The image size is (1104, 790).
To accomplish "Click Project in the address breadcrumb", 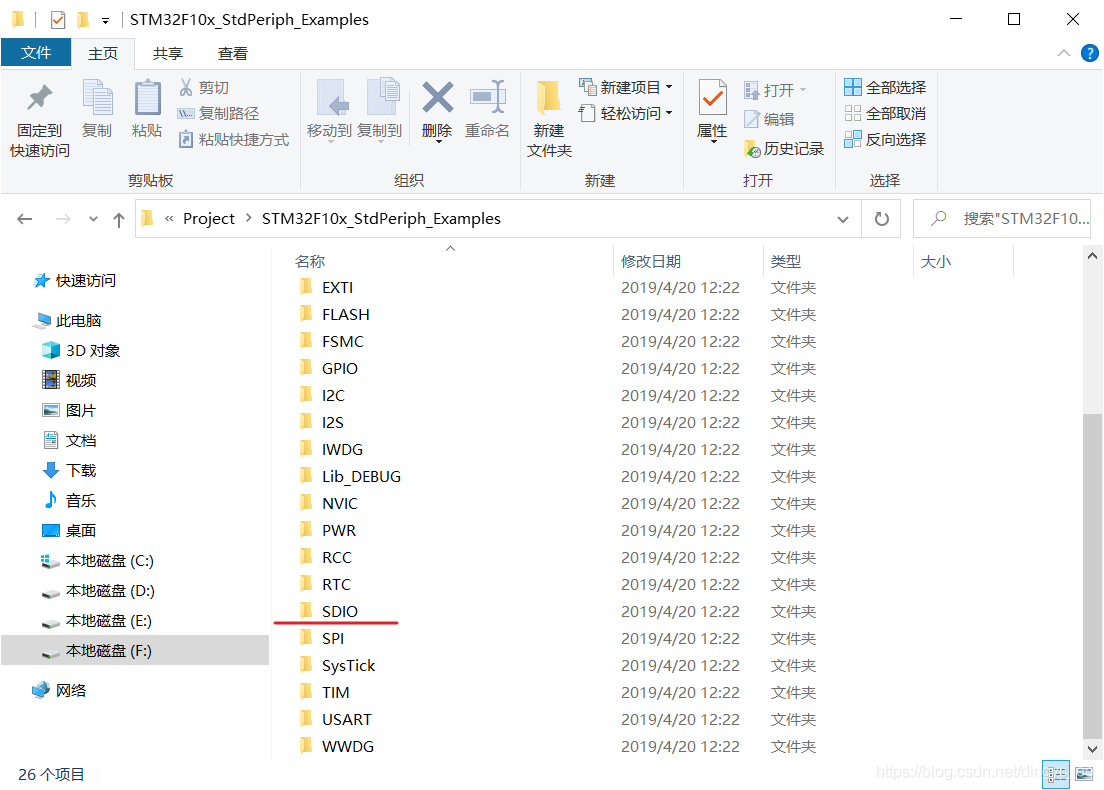I will coord(209,219).
